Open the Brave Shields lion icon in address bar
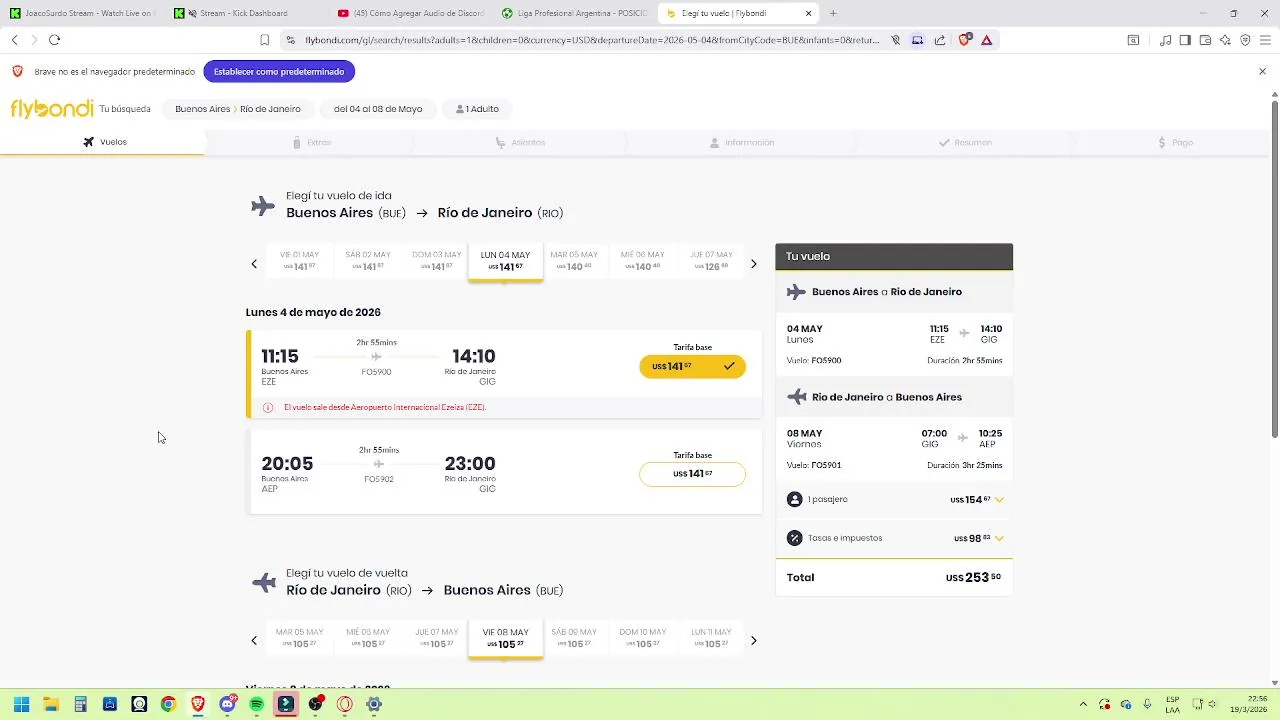The height and width of the screenshot is (720, 1280). [x=964, y=40]
